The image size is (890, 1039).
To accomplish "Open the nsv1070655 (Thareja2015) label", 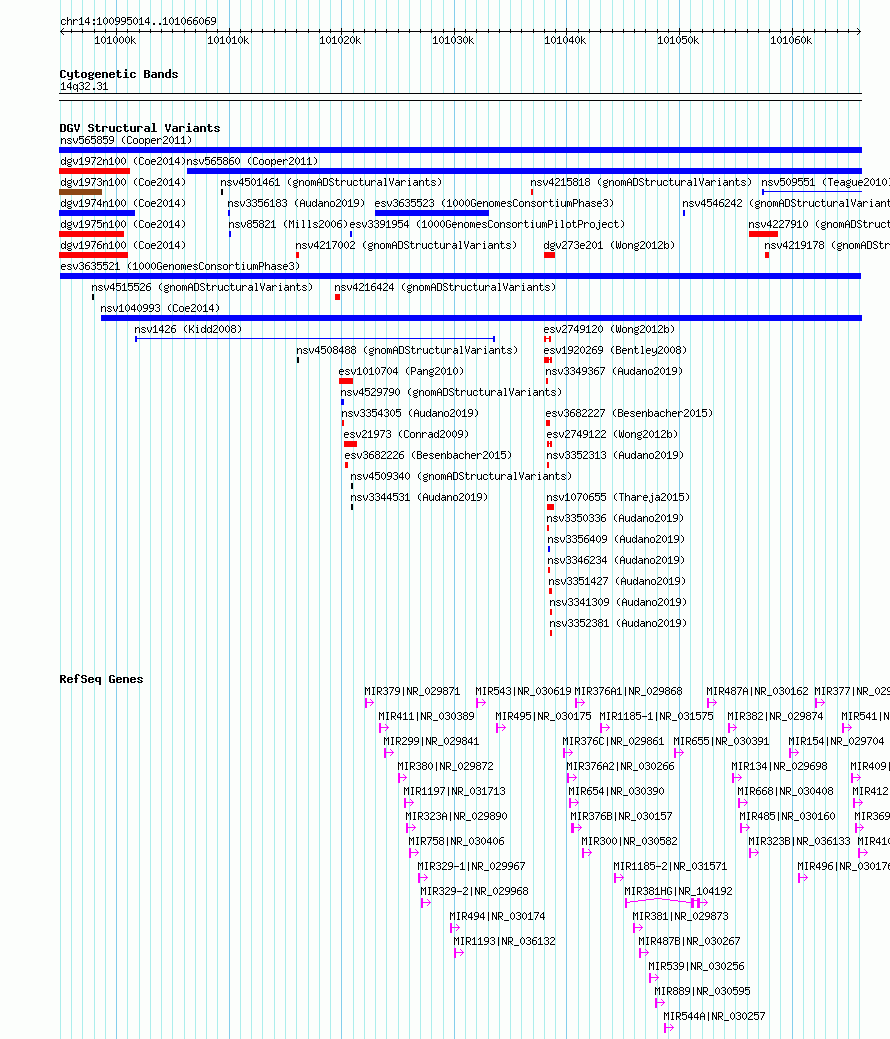I will click(618, 497).
